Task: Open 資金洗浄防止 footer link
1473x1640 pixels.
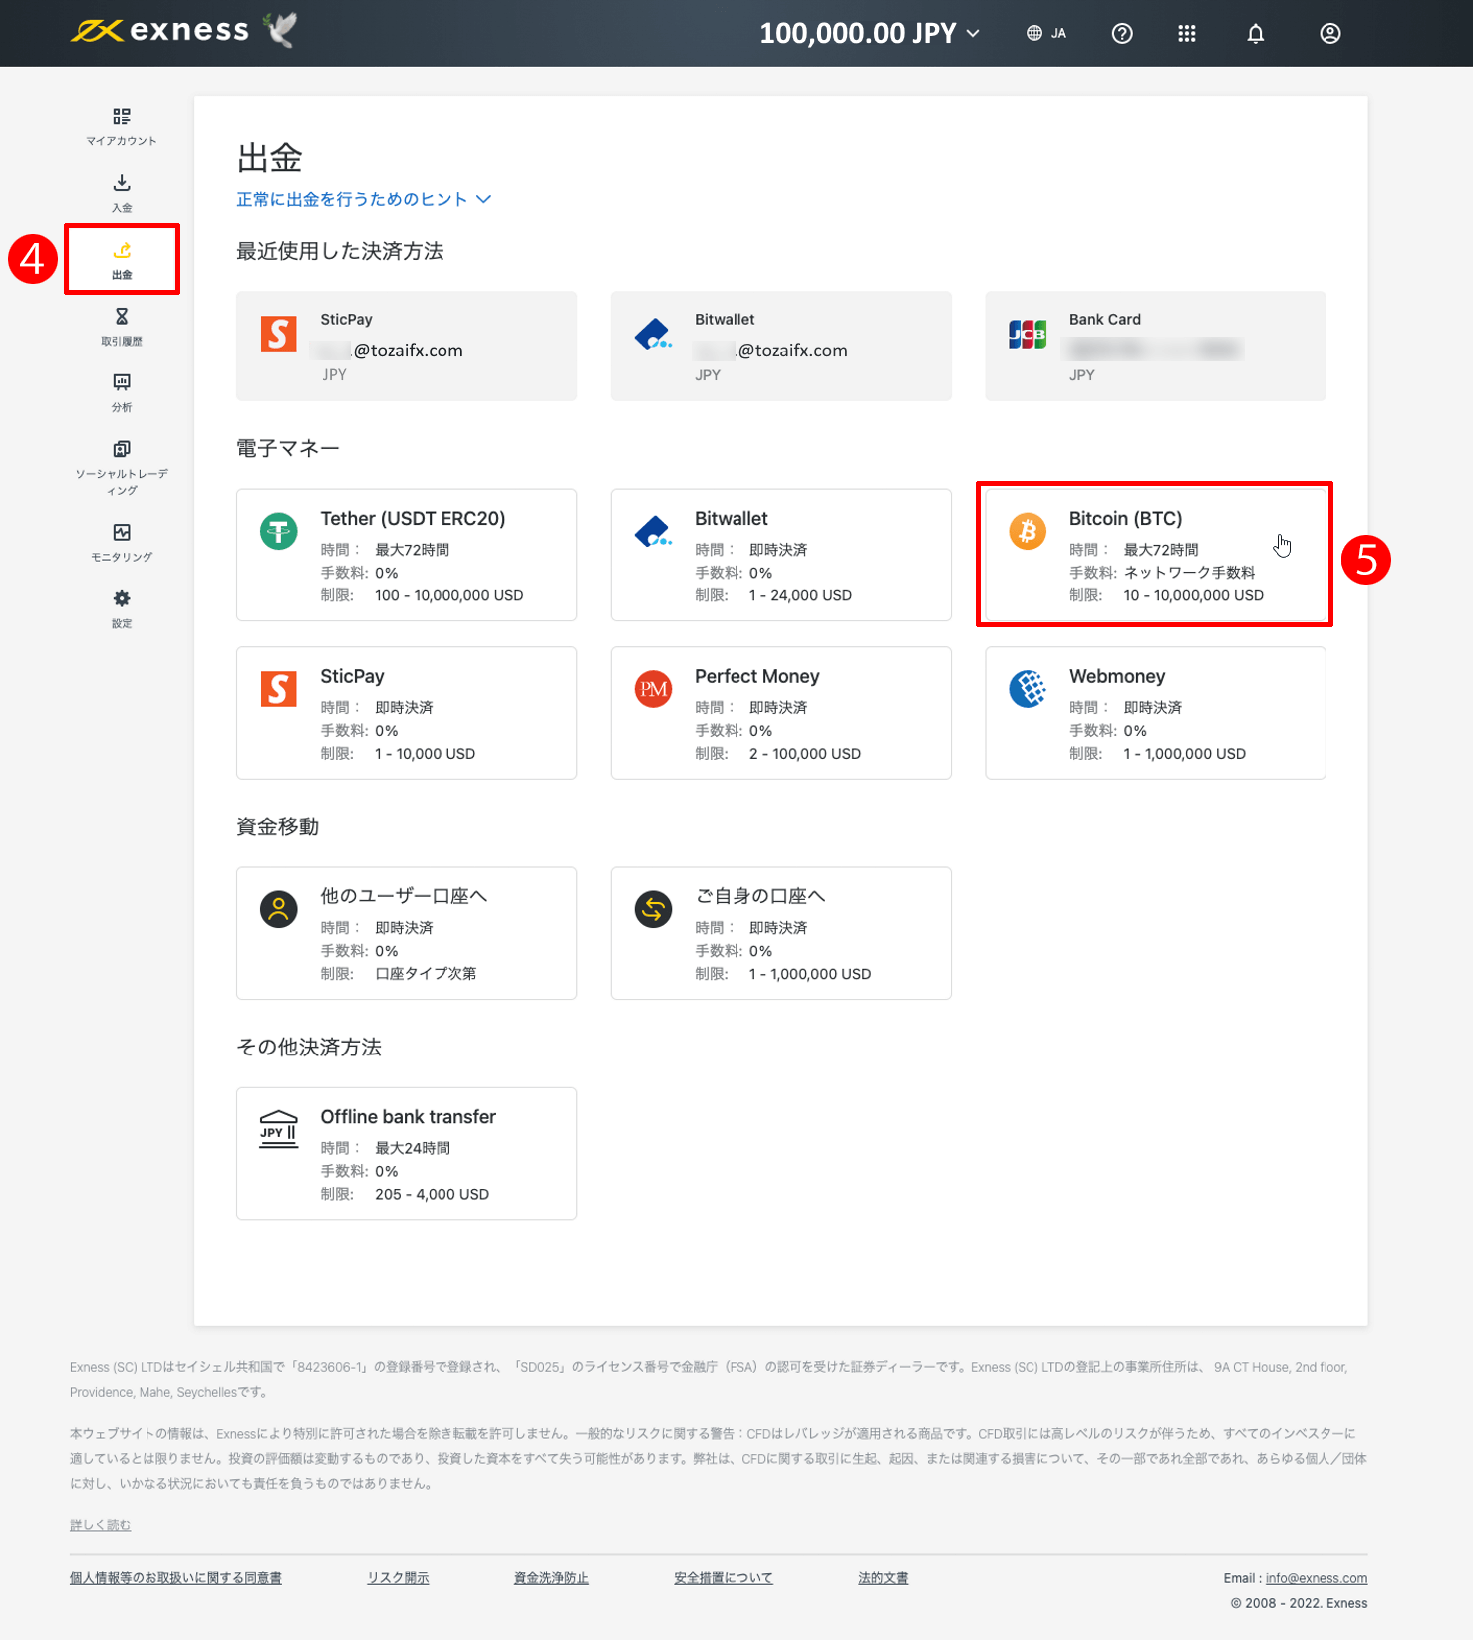Action: [551, 1578]
